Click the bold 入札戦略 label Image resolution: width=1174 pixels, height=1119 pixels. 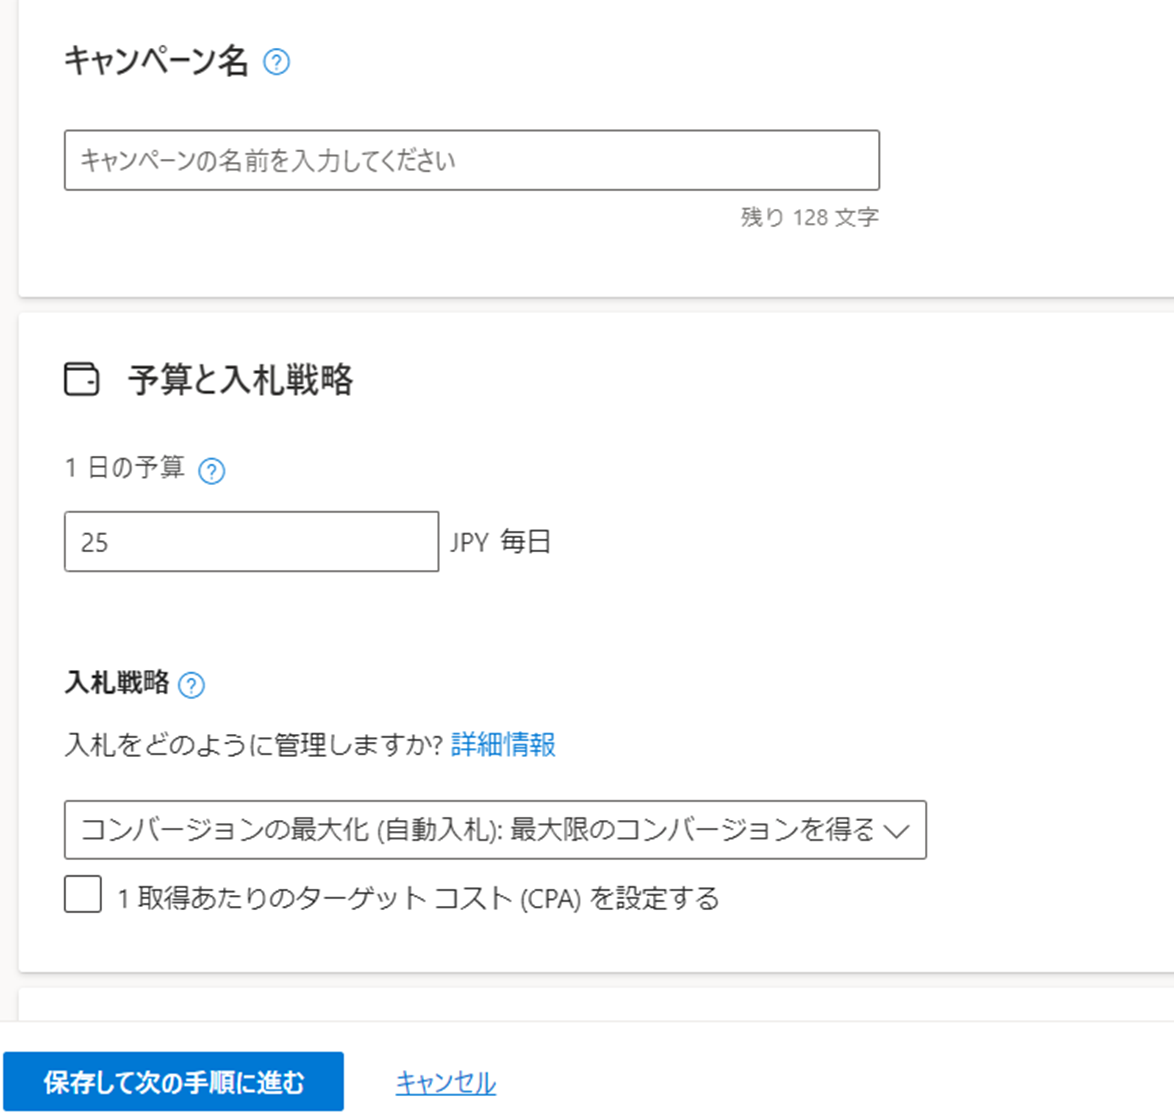click(x=118, y=683)
